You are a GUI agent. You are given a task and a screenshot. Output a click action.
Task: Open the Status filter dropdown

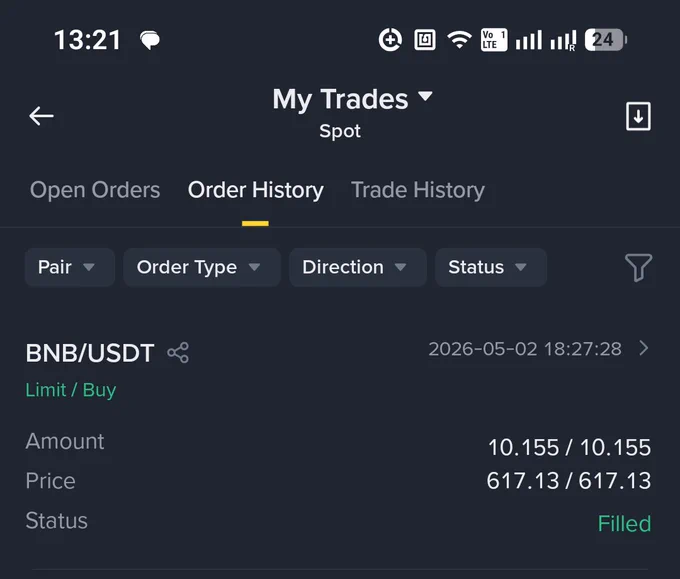click(490, 267)
